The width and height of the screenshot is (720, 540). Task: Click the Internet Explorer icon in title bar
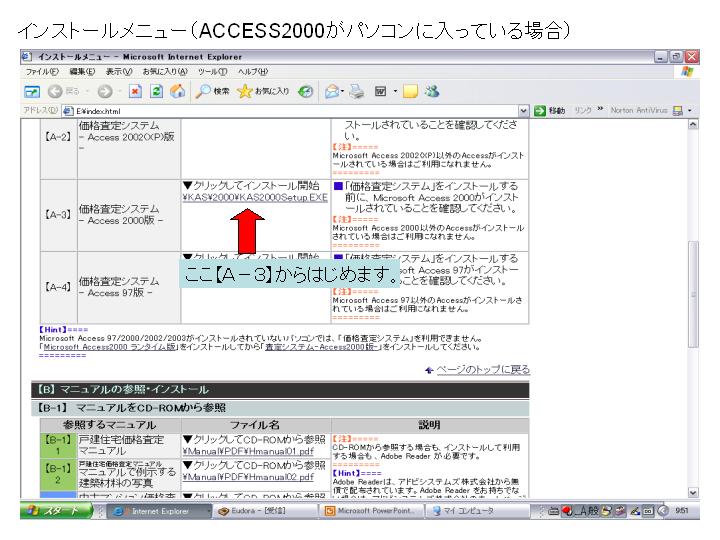coord(27,56)
